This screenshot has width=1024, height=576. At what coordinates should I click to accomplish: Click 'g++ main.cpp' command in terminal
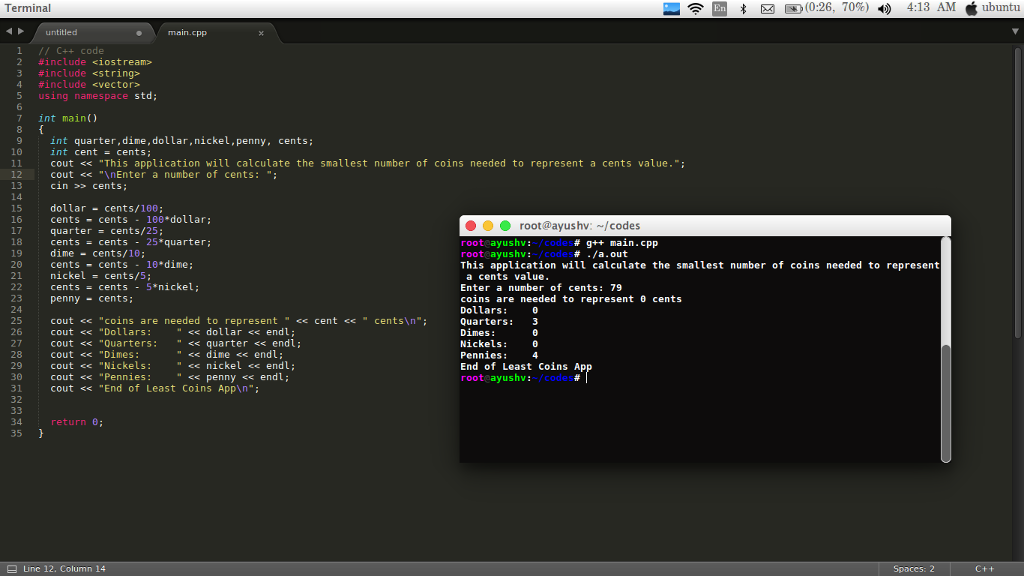pyautogui.click(x=622, y=243)
